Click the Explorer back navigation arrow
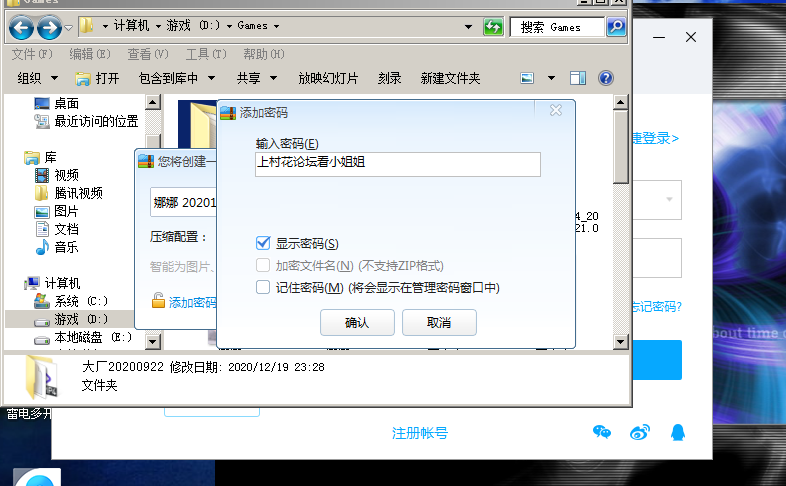The height and width of the screenshot is (486, 786). click(22, 27)
